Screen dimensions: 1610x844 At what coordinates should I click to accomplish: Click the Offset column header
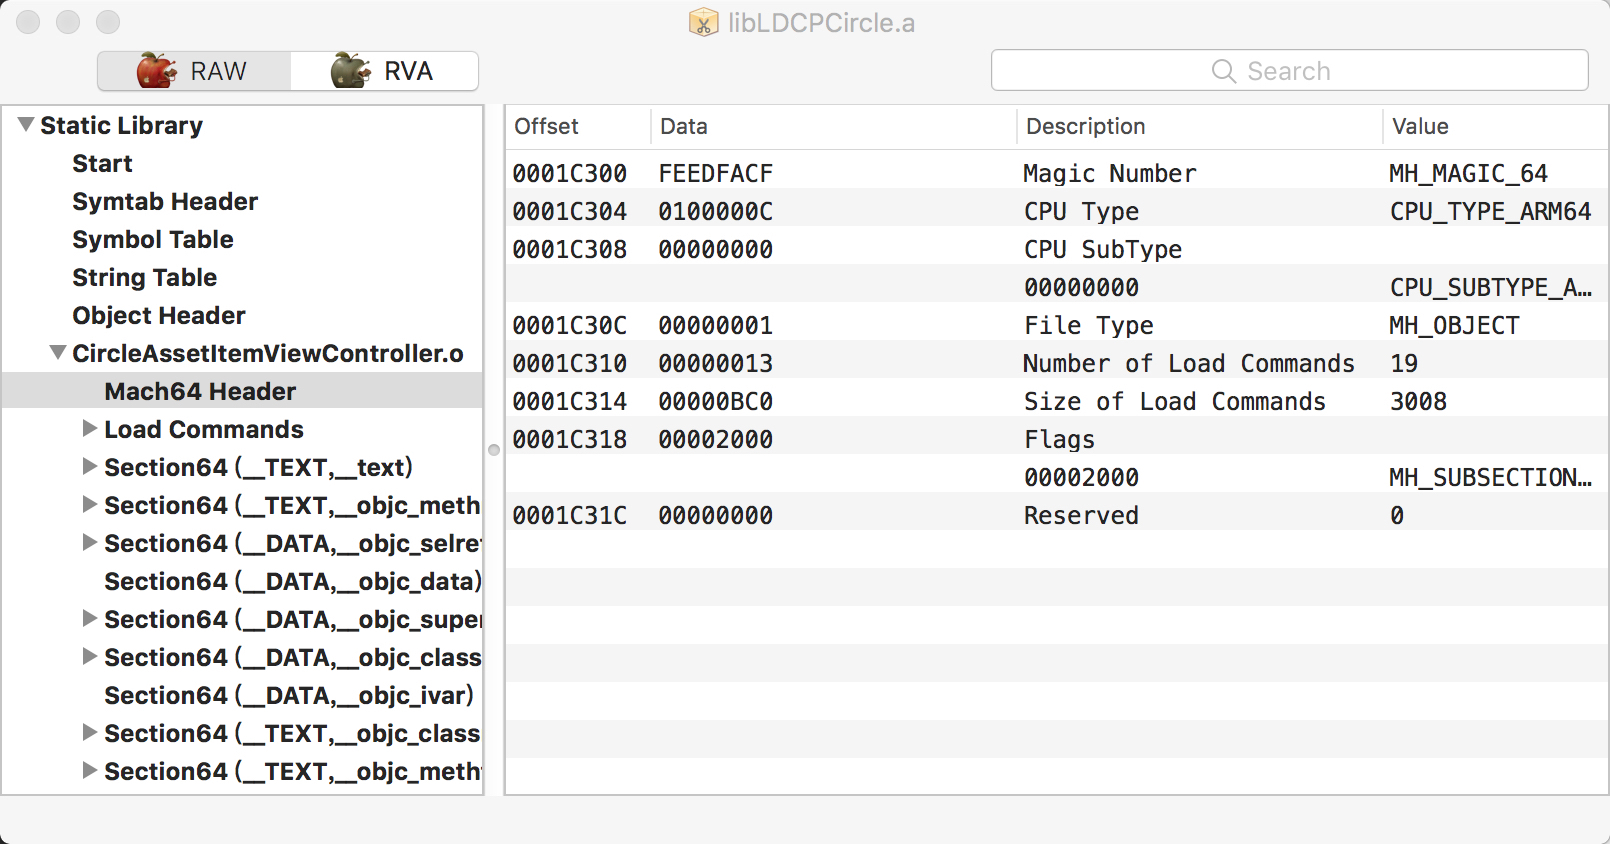coord(579,127)
